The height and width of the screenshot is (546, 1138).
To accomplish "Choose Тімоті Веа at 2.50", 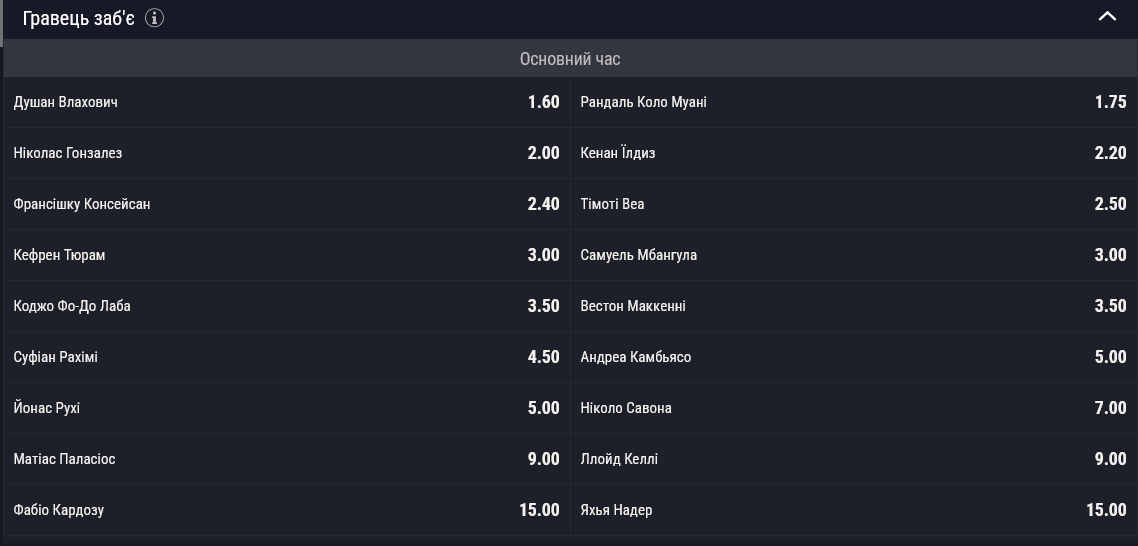I will click(x=854, y=204).
